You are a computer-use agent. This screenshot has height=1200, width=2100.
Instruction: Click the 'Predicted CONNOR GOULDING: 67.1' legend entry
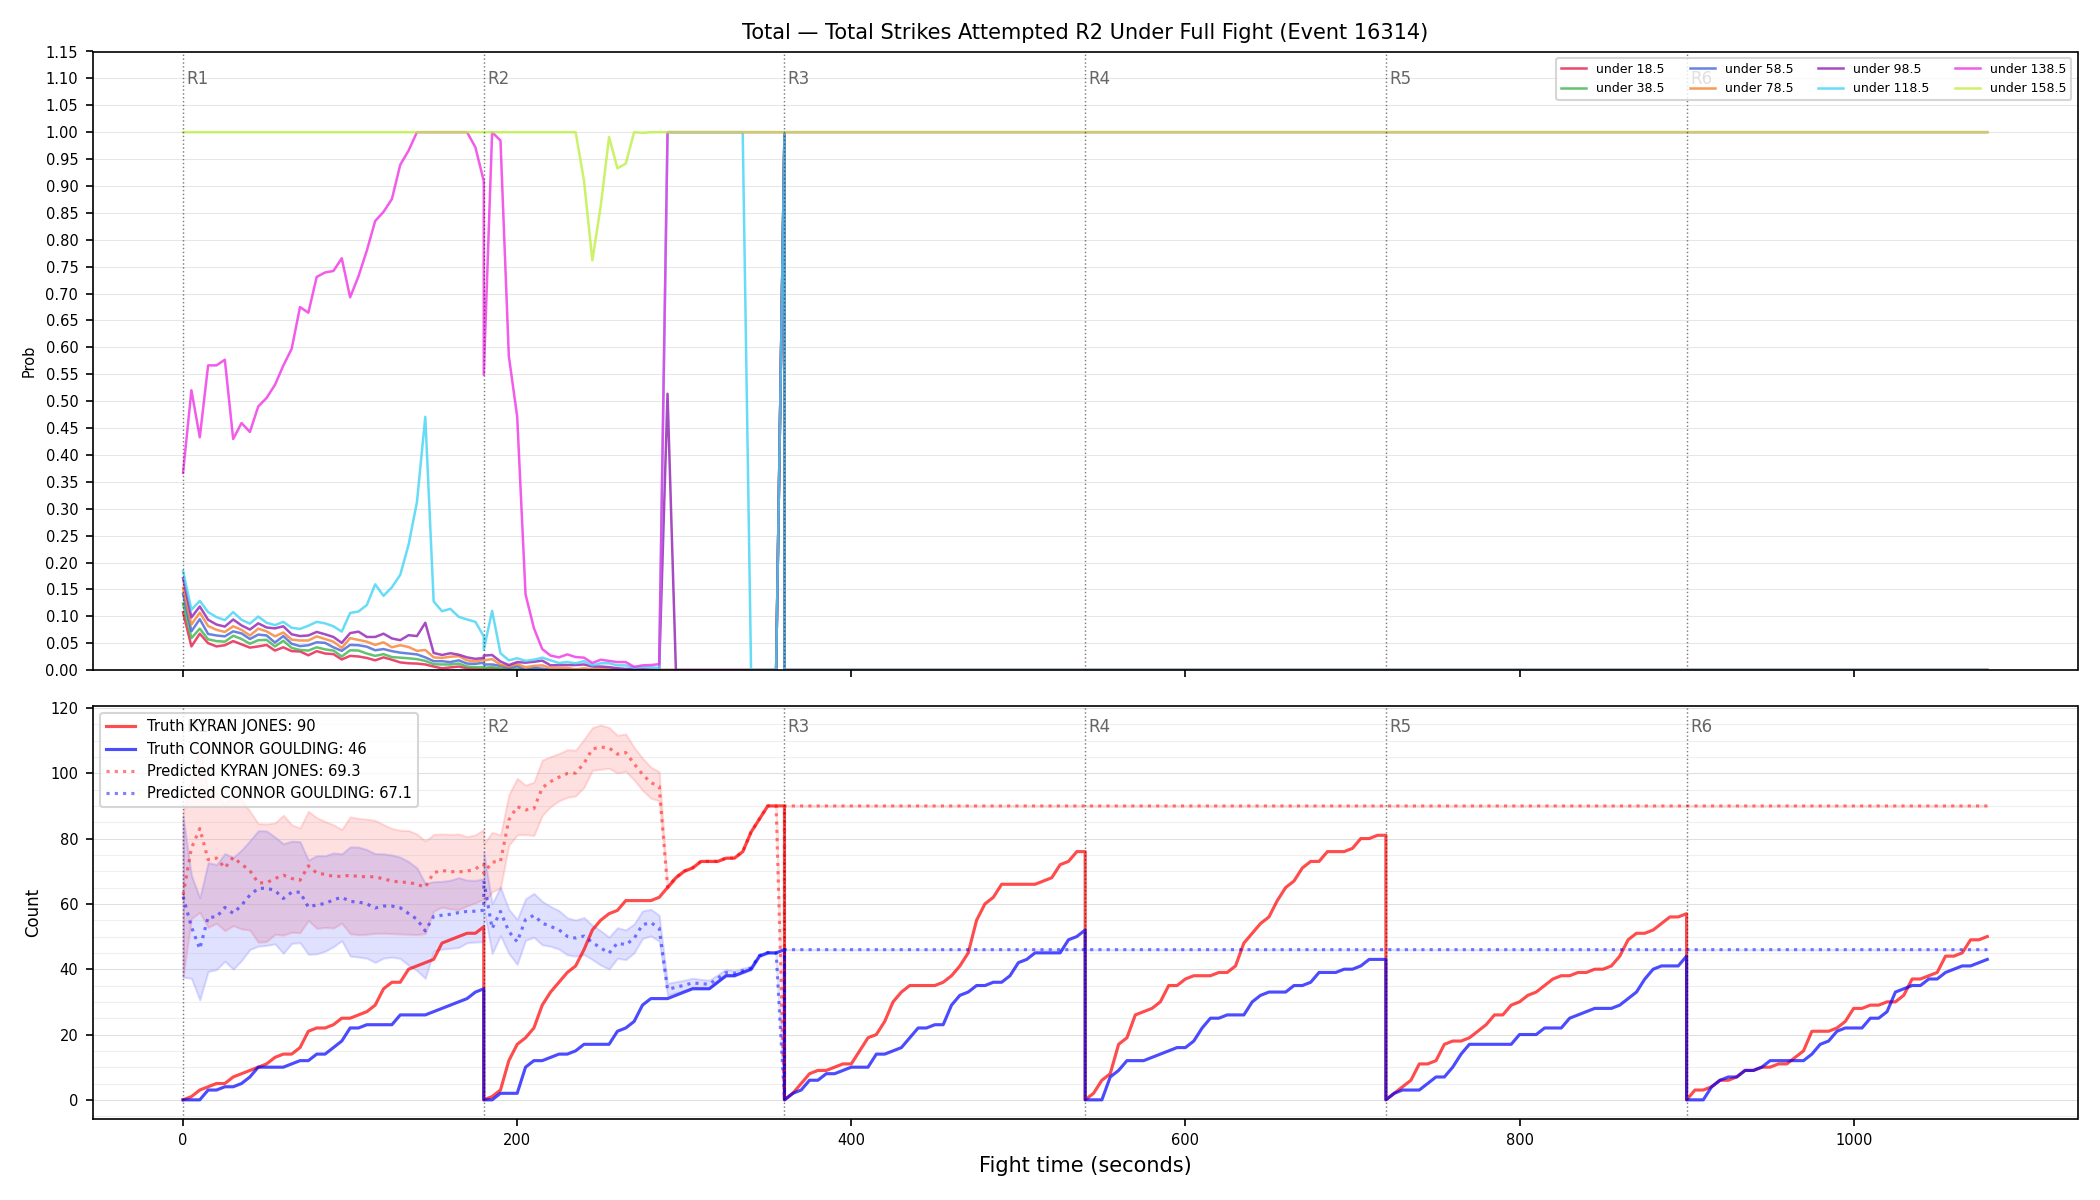pyautogui.click(x=258, y=792)
